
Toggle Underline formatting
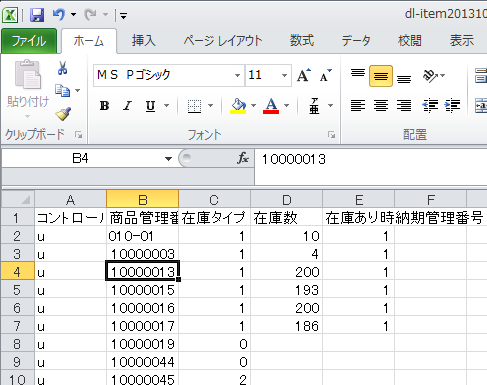click(150, 106)
